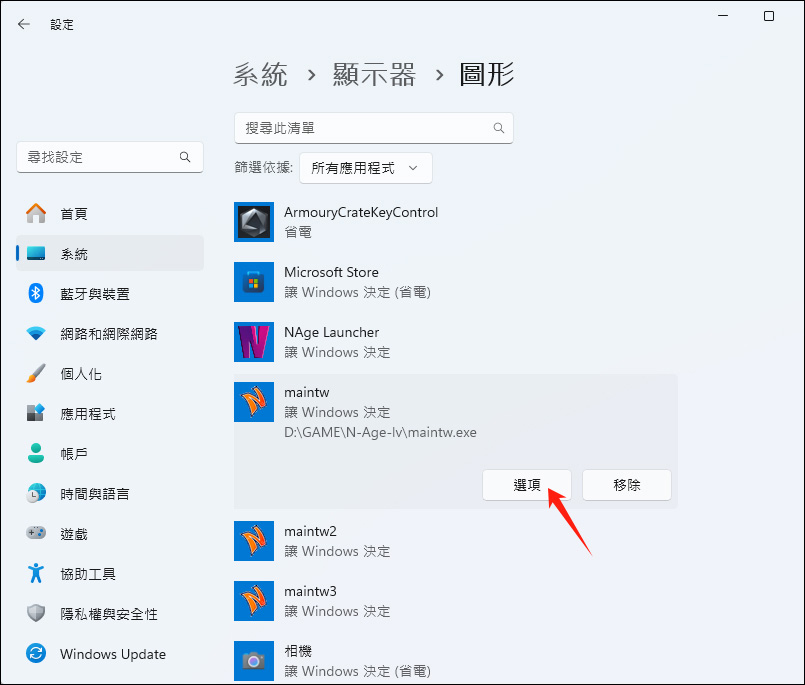The width and height of the screenshot is (805, 685).
Task: Select 應用程式 in the sidebar
Action: point(110,414)
